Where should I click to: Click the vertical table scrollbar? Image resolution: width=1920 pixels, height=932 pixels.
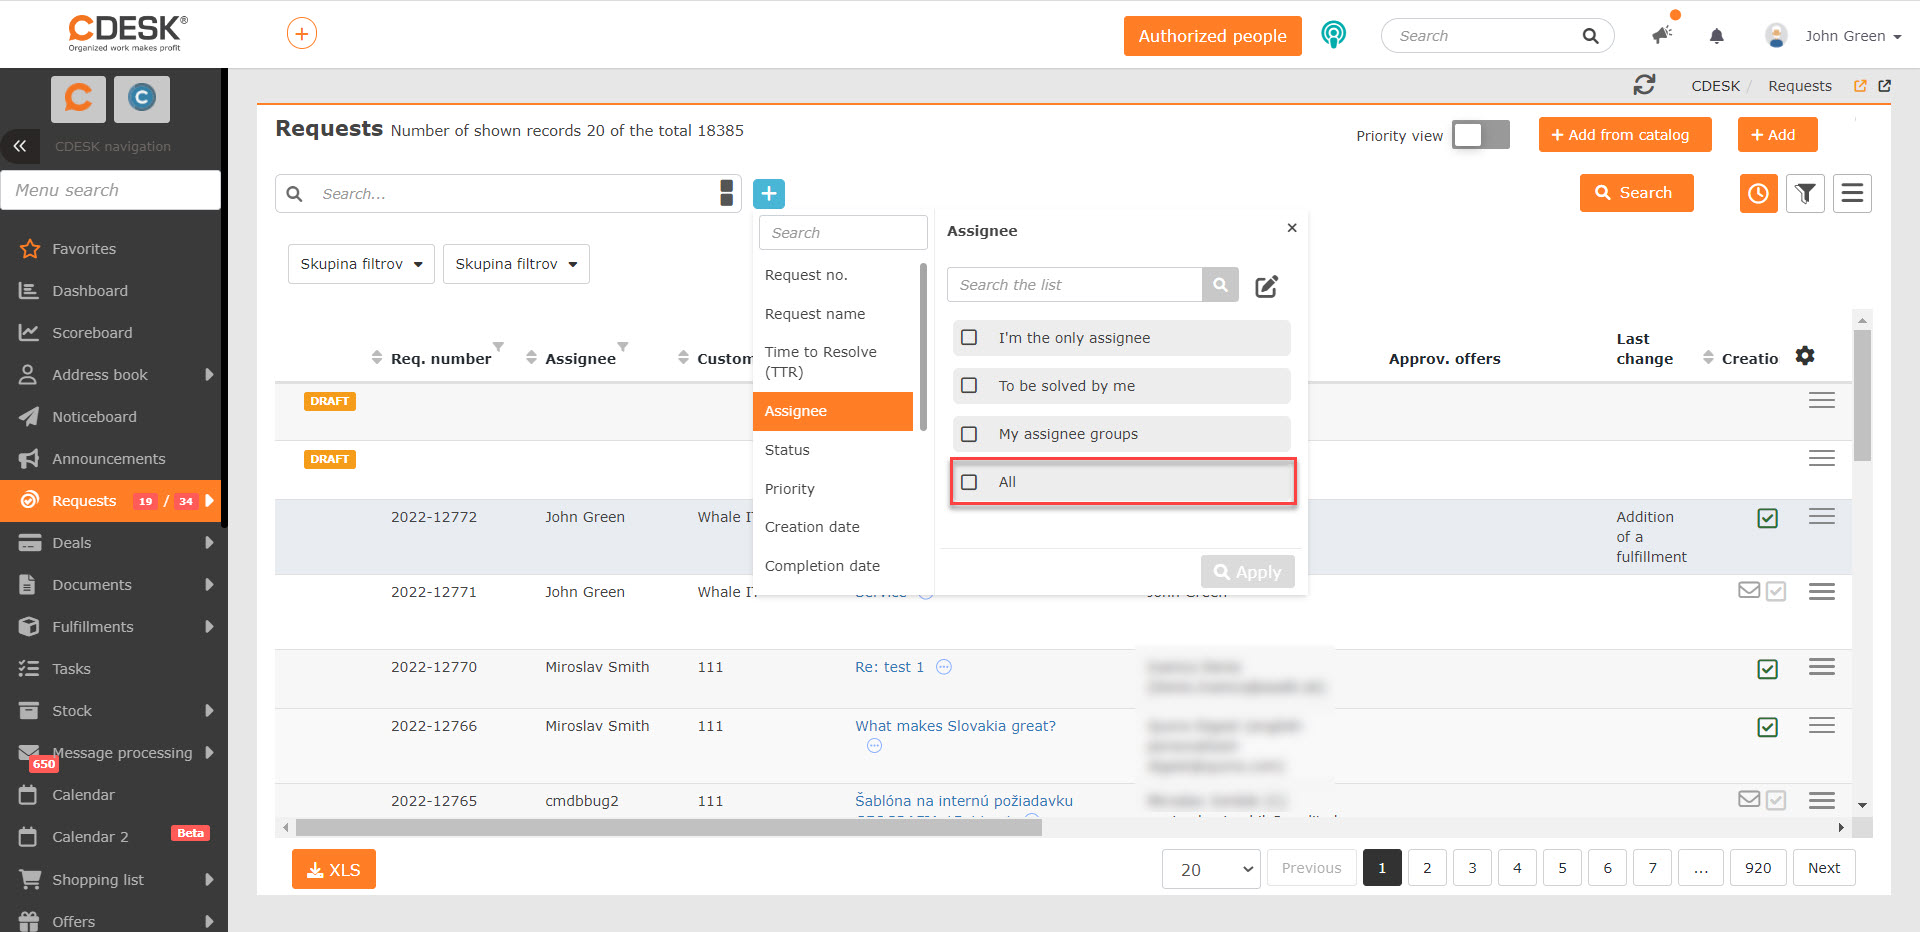coord(1861,394)
